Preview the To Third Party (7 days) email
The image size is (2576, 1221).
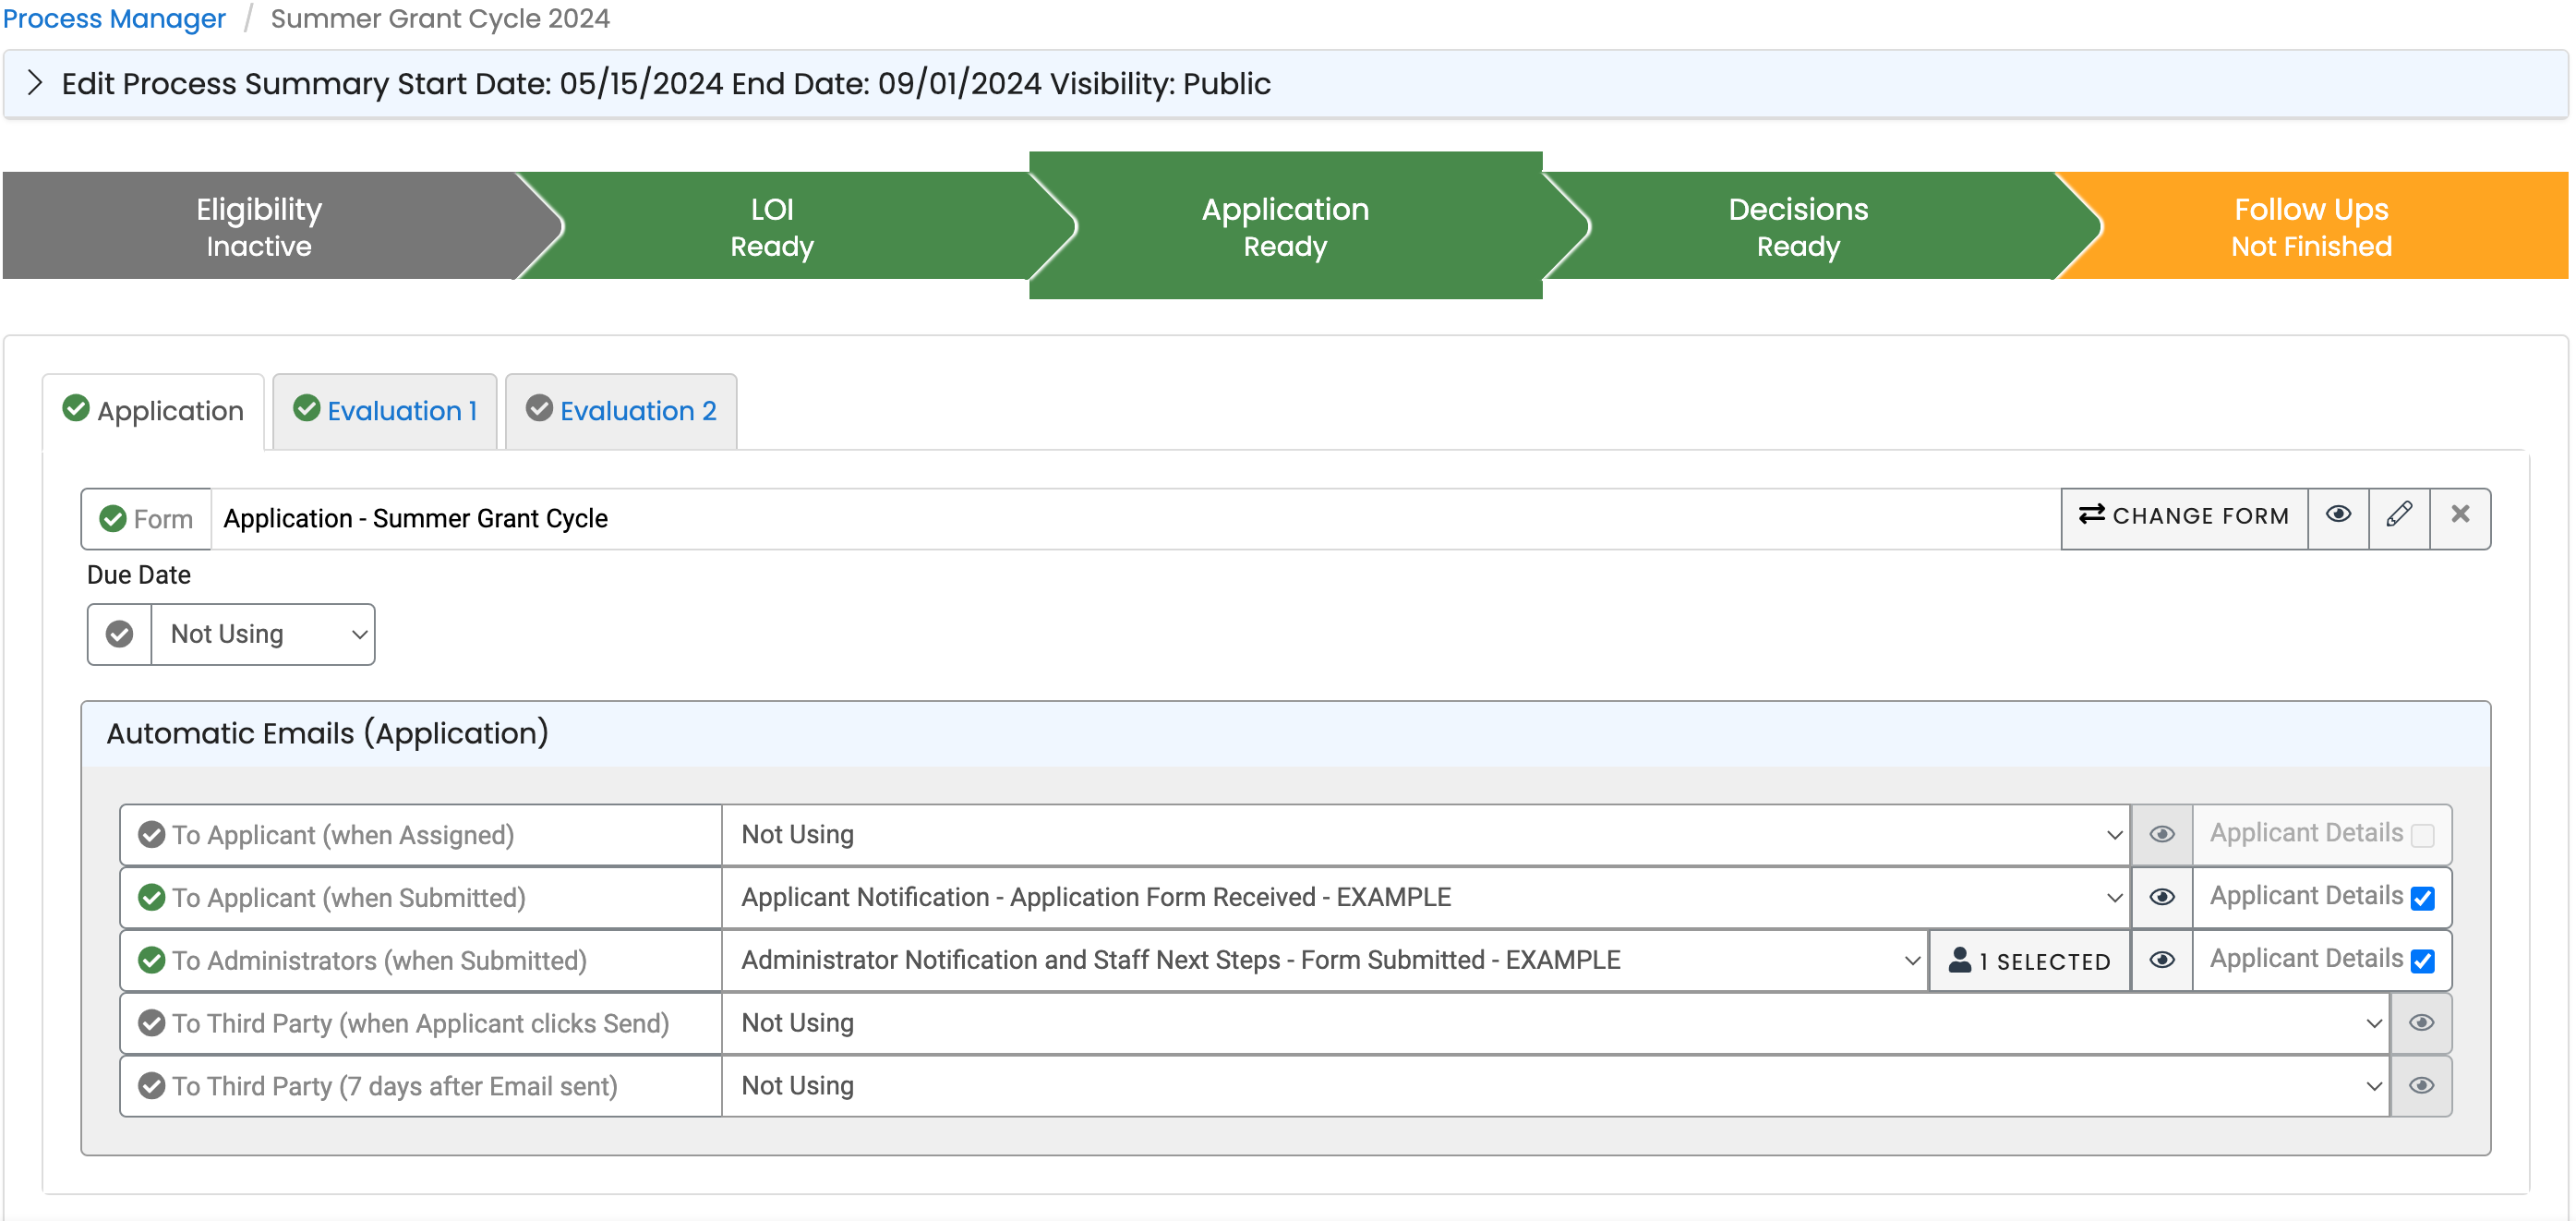(2421, 1086)
